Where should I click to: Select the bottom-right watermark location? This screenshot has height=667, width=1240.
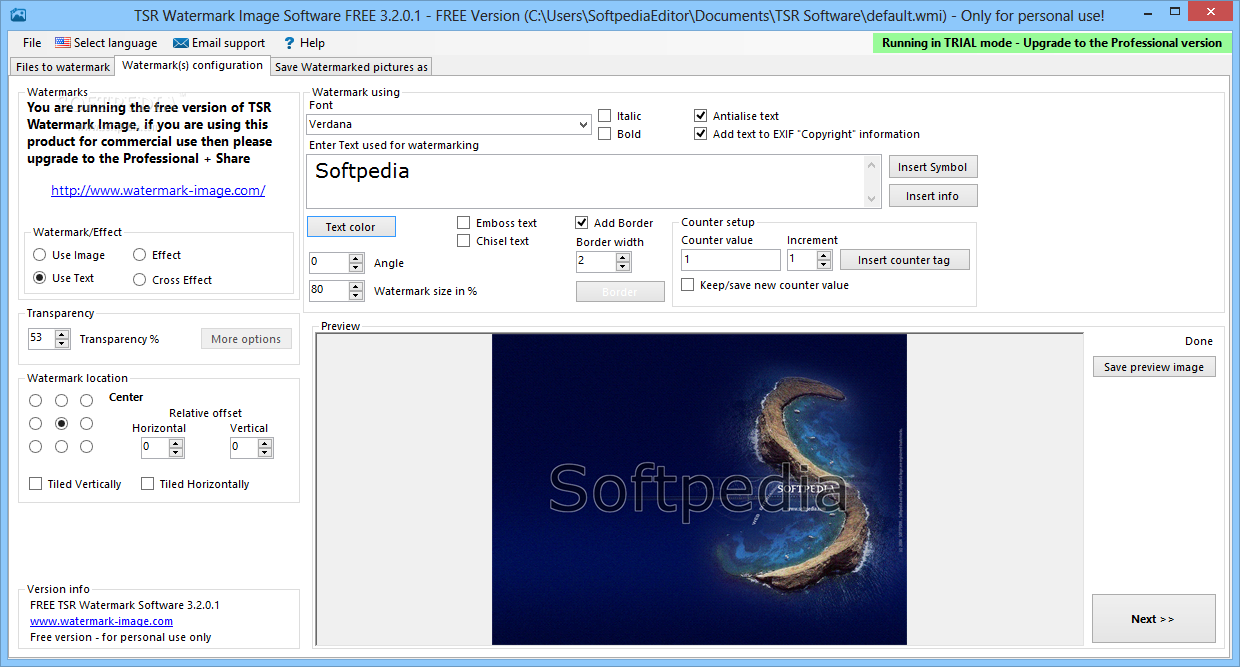pos(86,446)
